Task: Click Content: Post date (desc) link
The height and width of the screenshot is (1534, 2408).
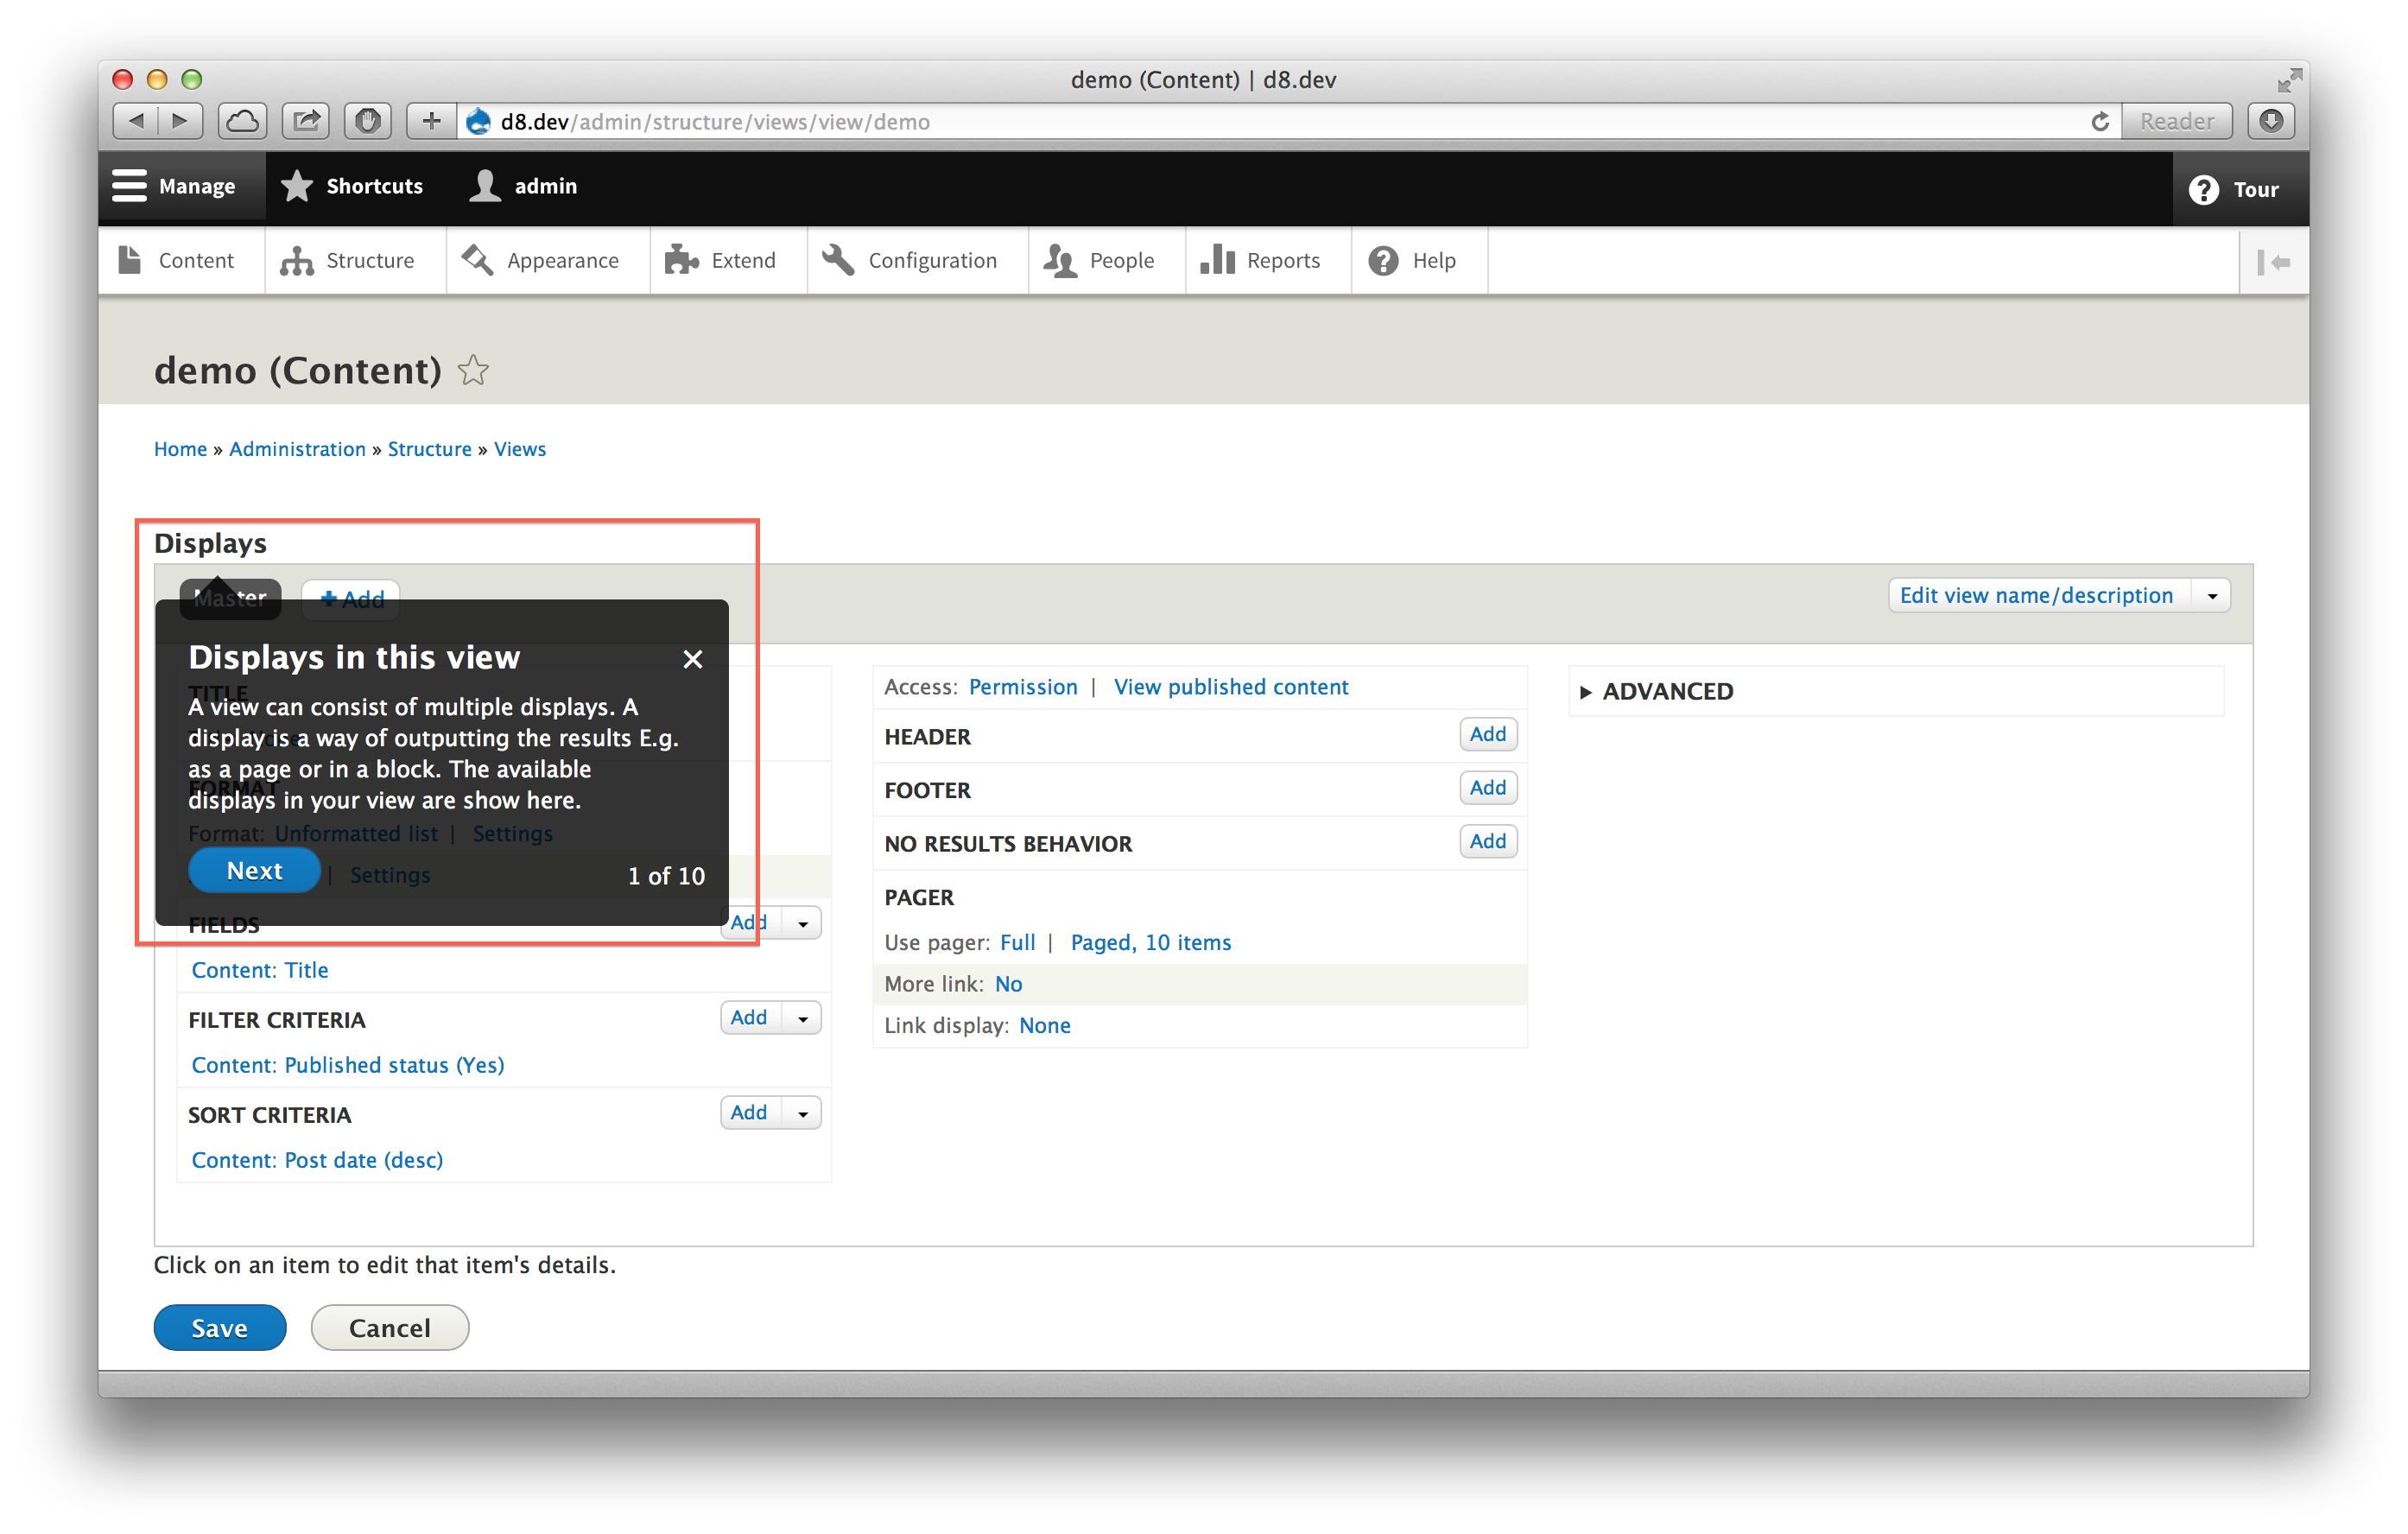Action: pyautogui.click(x=317, y=1160)
